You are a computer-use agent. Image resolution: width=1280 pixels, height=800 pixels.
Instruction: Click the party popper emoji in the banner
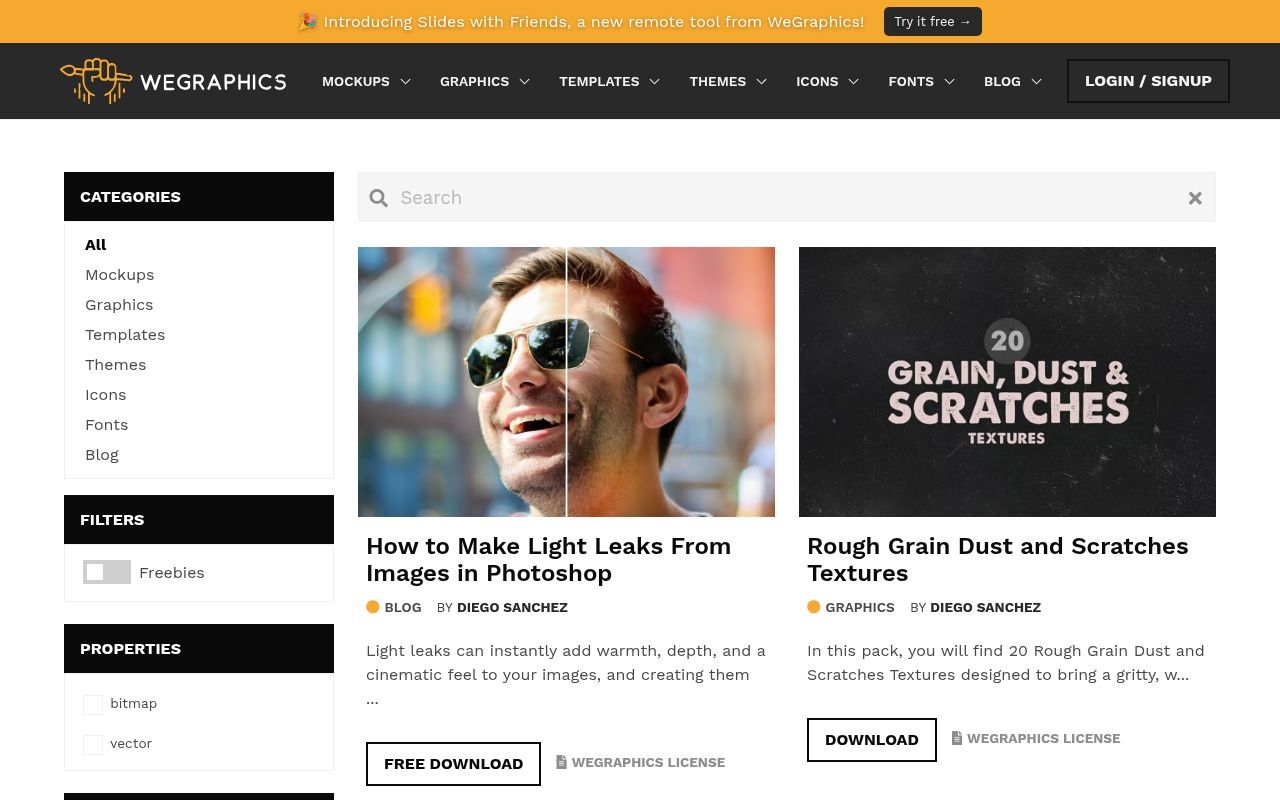(x=308, y=21)
